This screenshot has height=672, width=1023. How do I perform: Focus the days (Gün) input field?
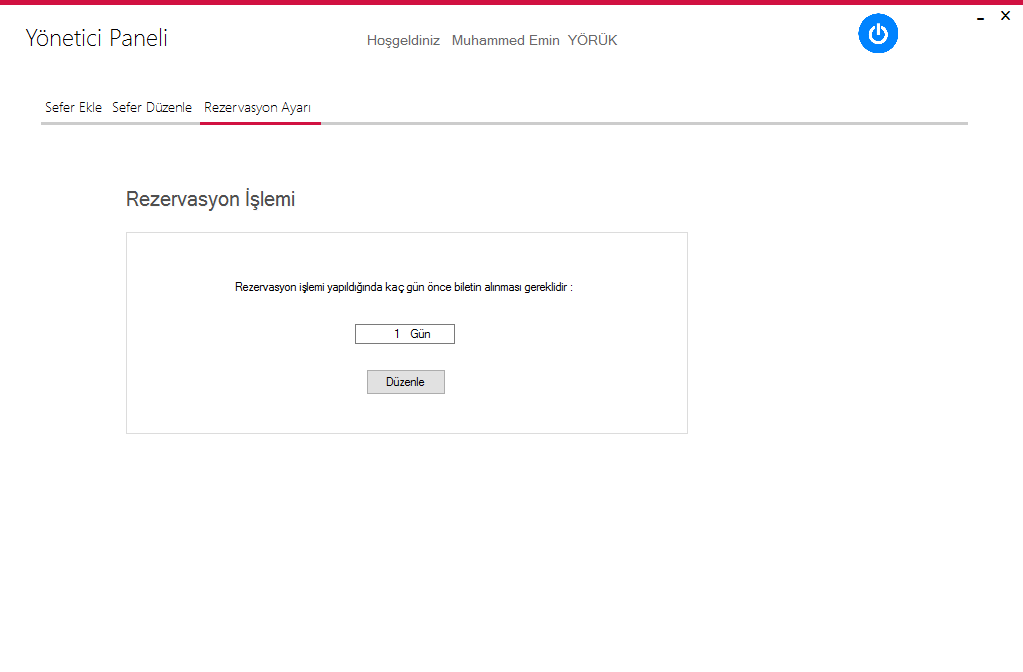pyautogui.click(x=405, y=333)
